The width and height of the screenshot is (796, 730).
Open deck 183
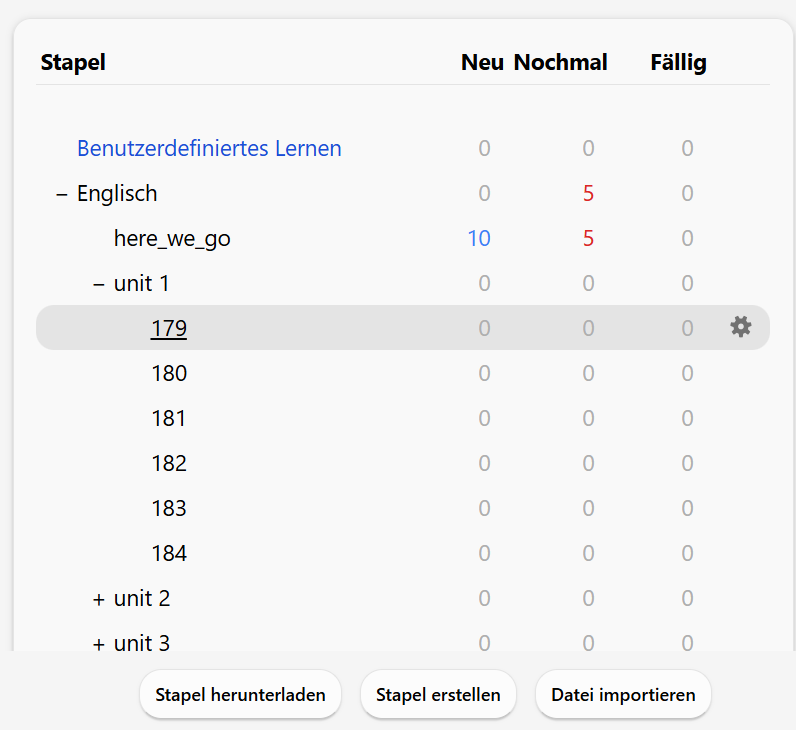[x=169, y=508]
